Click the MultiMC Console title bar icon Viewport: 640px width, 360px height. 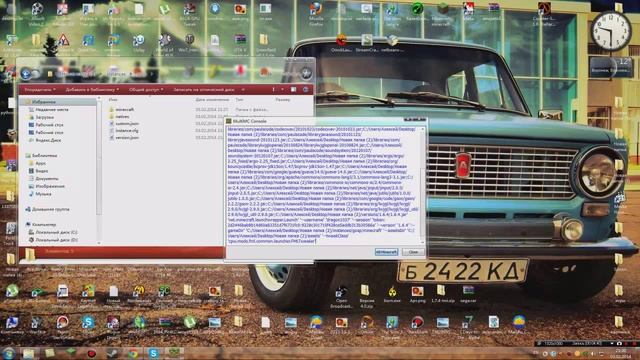229,121
